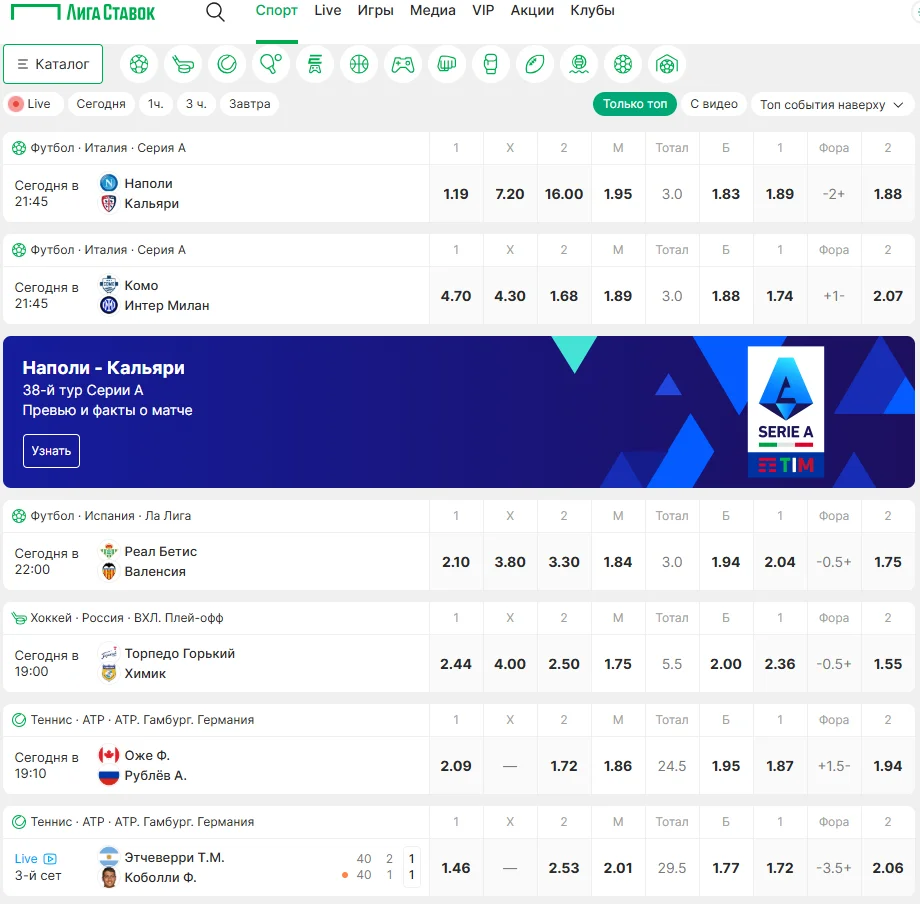Enable the С видео filter
Screen dimensions: 920x904
714,104
